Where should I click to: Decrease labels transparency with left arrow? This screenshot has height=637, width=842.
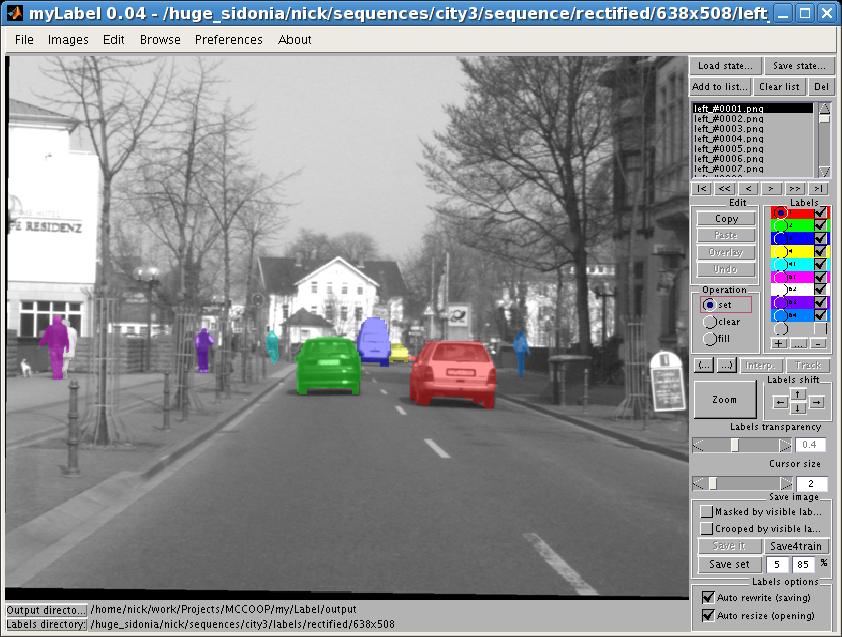pyautogui.click(x=698, y=445)
